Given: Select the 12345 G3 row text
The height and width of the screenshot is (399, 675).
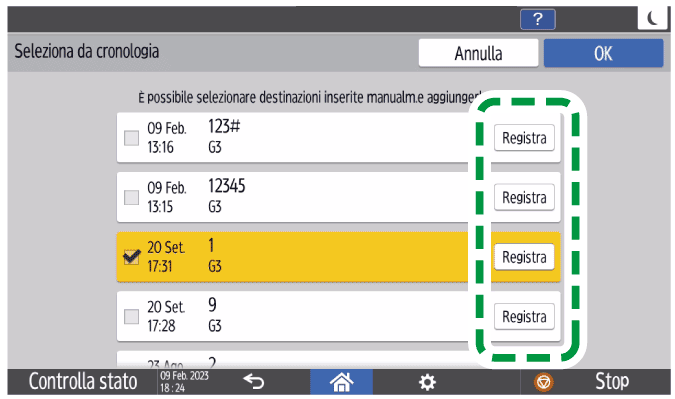Looking at the screenshot, I should pyautogui.click(x=226, y=196).
